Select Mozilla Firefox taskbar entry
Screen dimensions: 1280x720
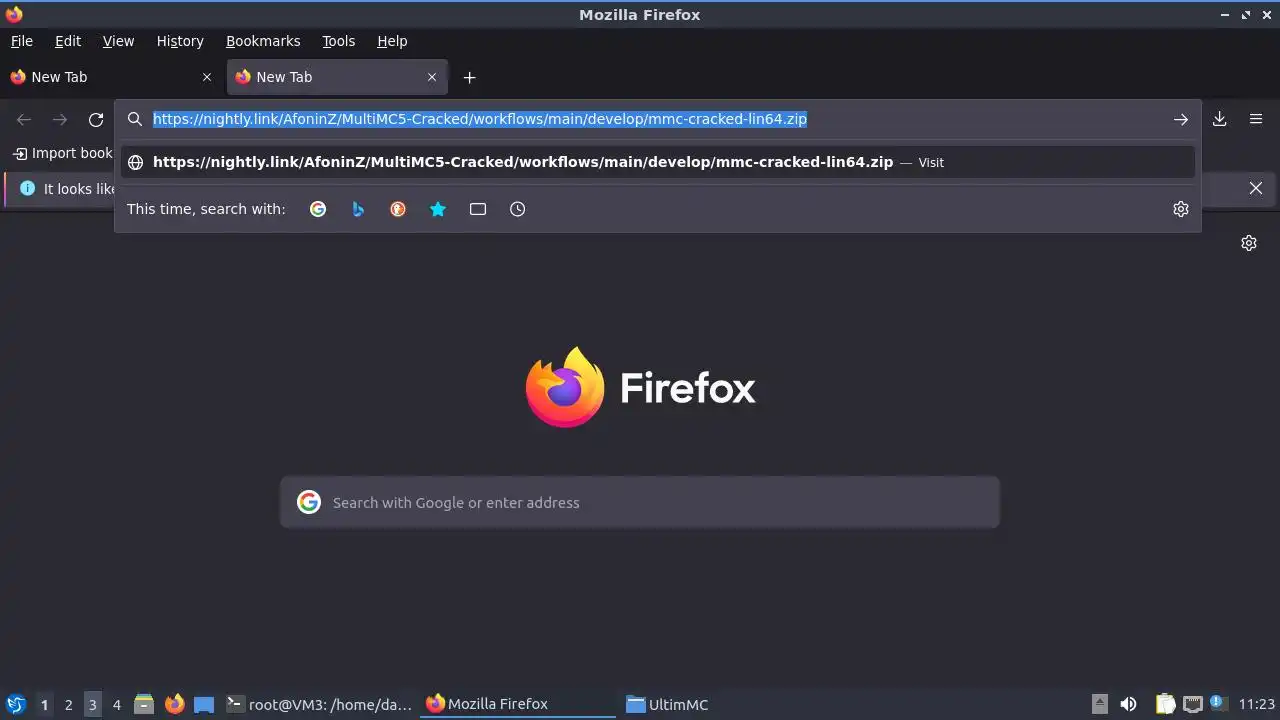click(519, 704)
